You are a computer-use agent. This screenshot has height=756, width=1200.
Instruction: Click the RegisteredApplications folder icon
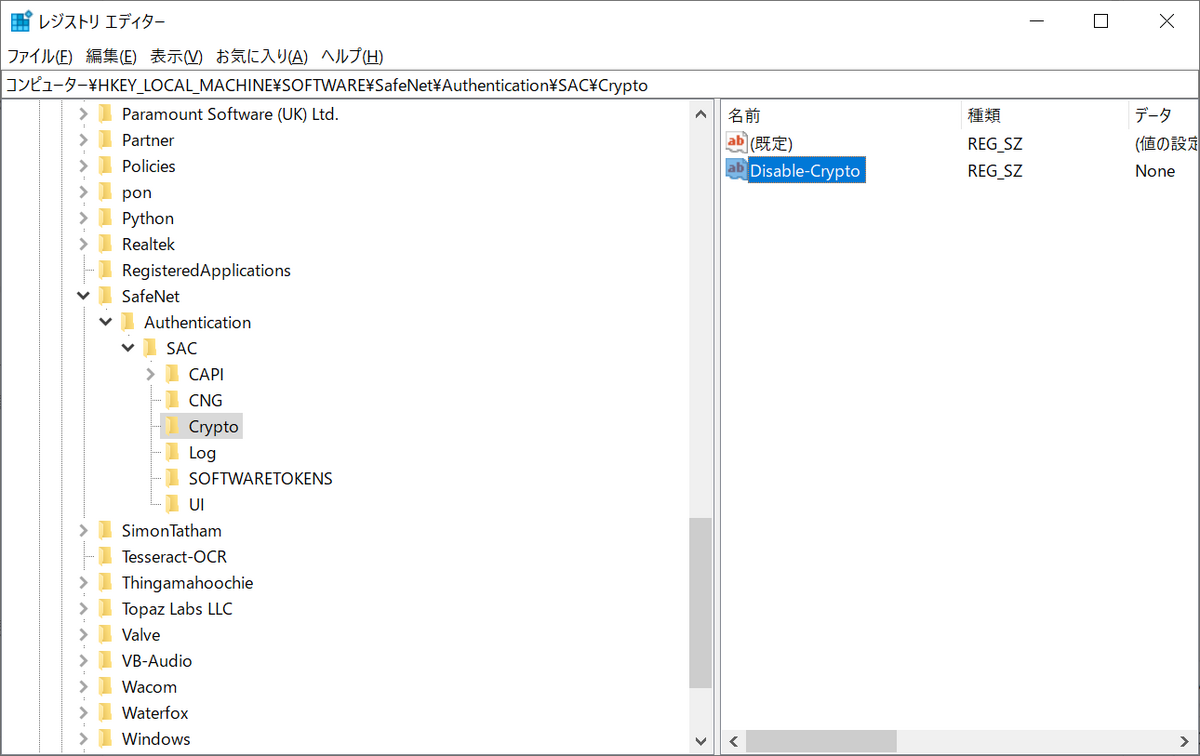pyautogui.click(x=105, y=270)
